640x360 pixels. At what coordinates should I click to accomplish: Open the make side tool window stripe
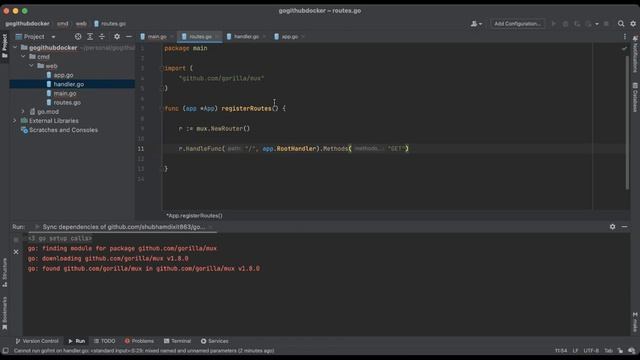635,322
